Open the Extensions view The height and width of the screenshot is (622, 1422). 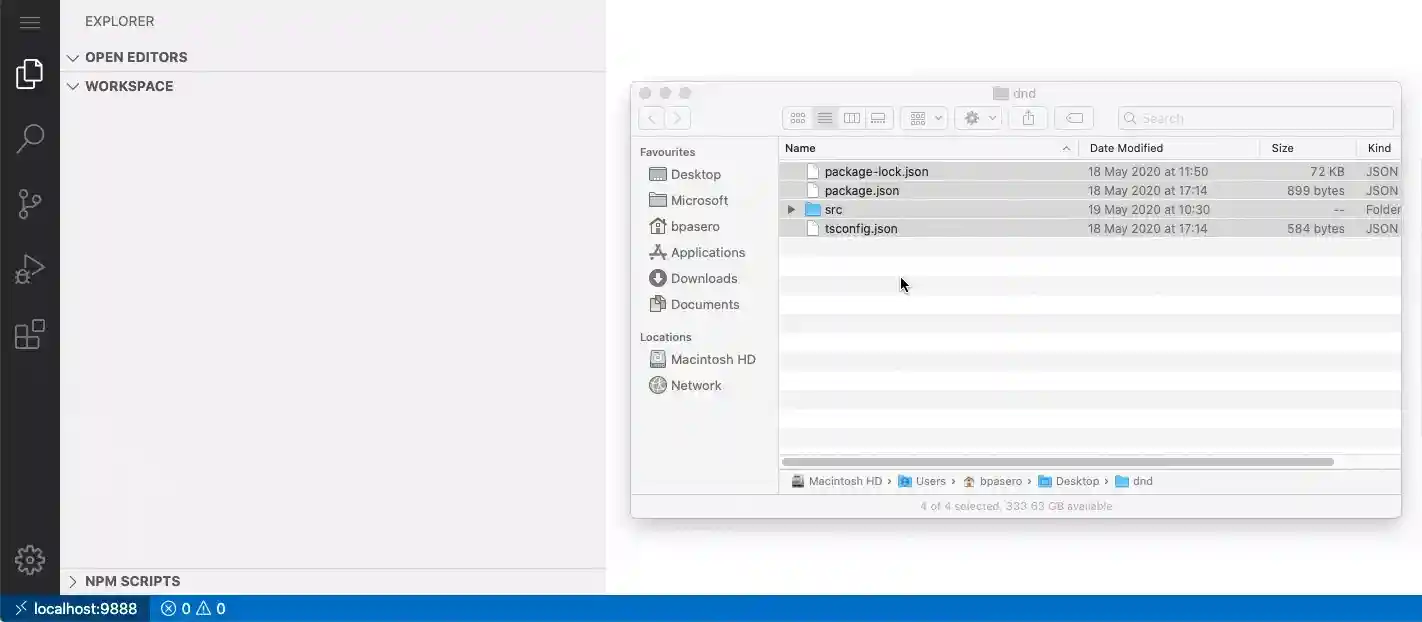coord(30,334)
